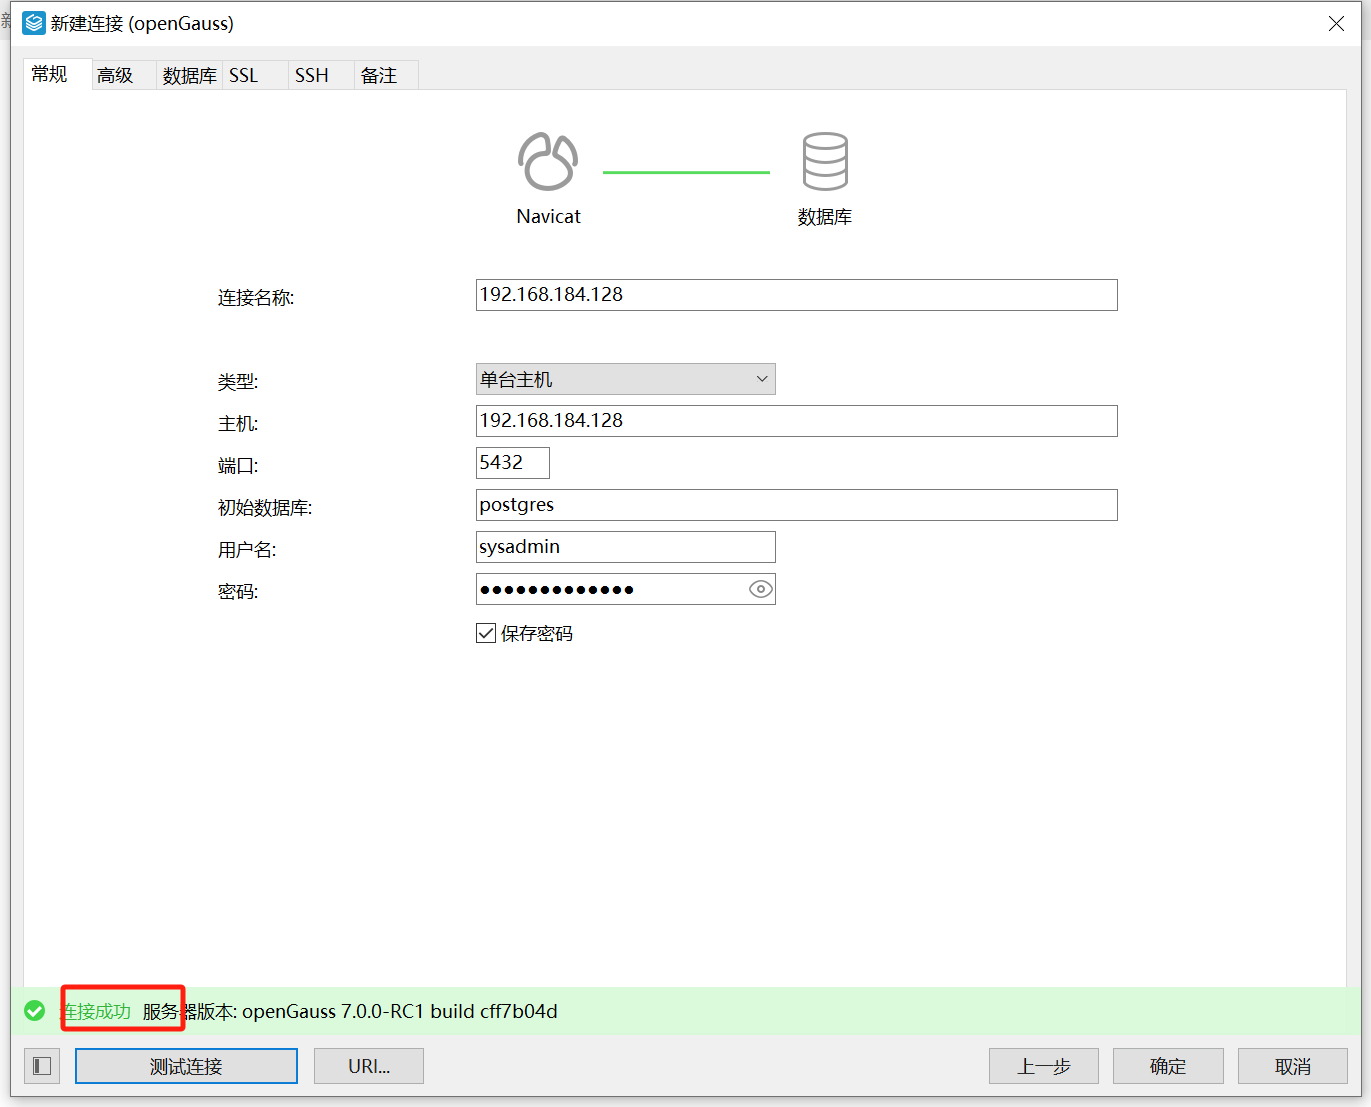Switch to the 数据库 tab
This screenshot has height=1107, width=1371.
[189, 74]
